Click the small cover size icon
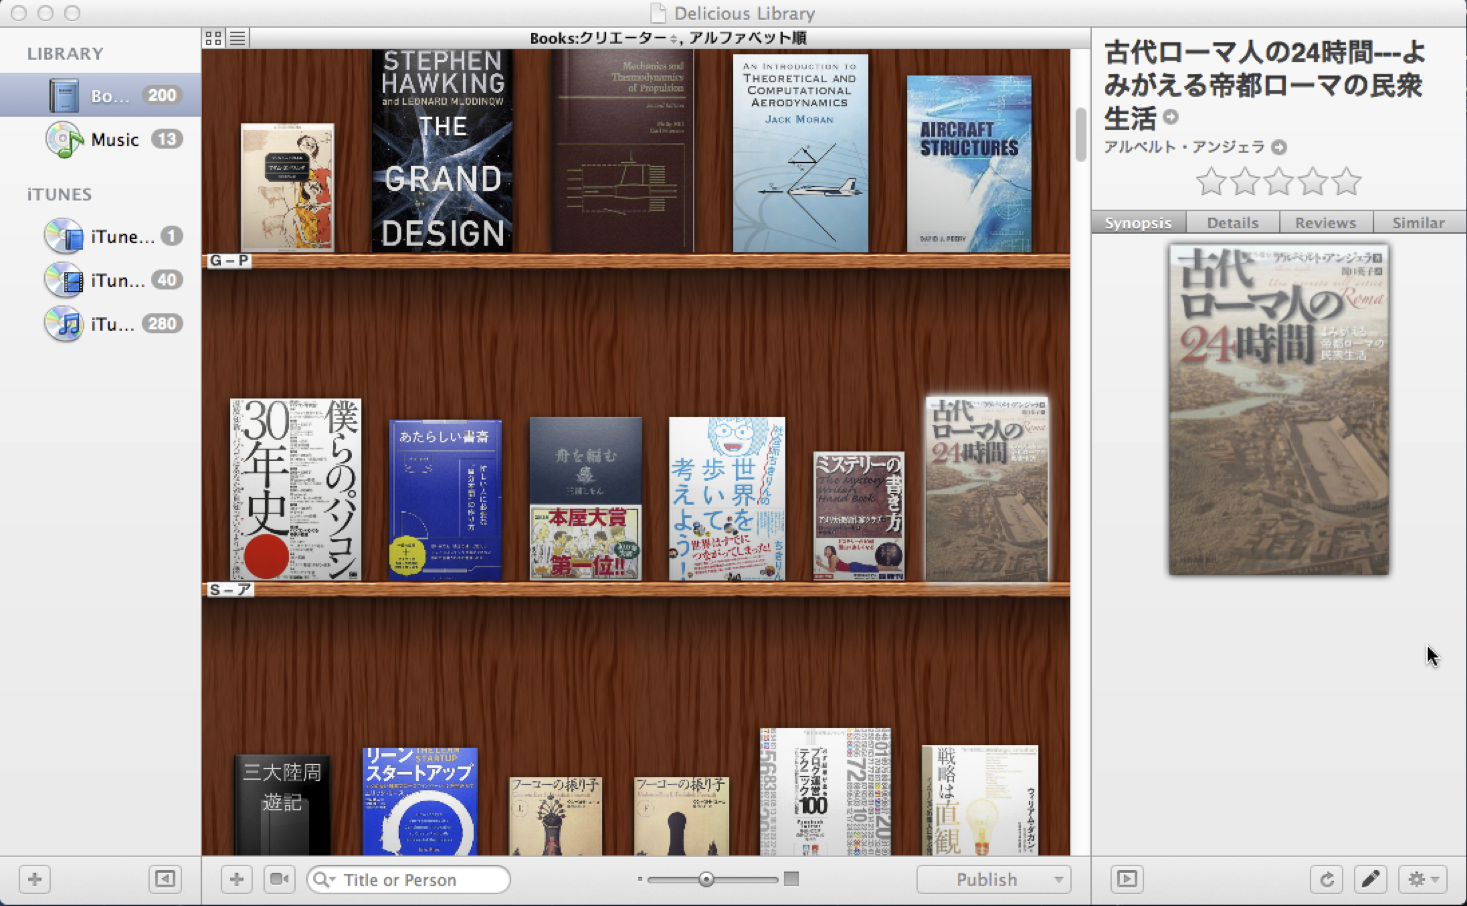Image resolution: width=1467 pixels, height=906 pixels. click(x=640, y=879)
